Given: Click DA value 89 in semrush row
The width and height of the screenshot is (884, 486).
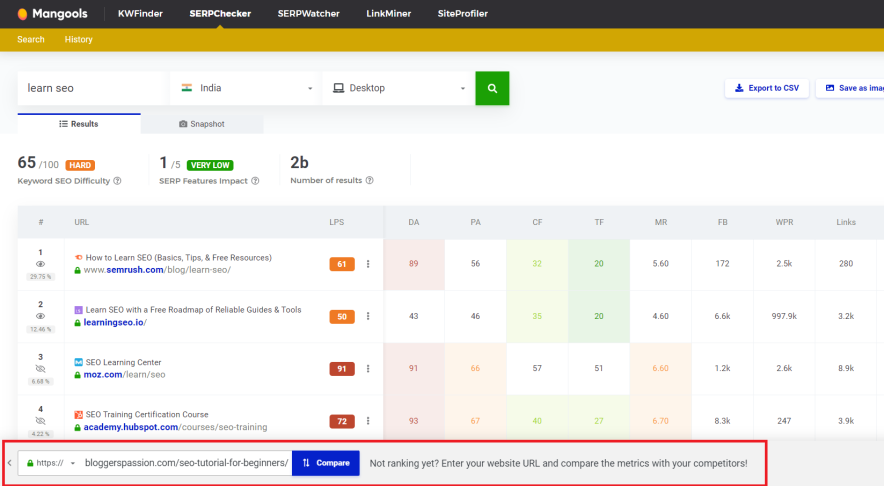Looking at the screenshot, I should pos(414,264).
